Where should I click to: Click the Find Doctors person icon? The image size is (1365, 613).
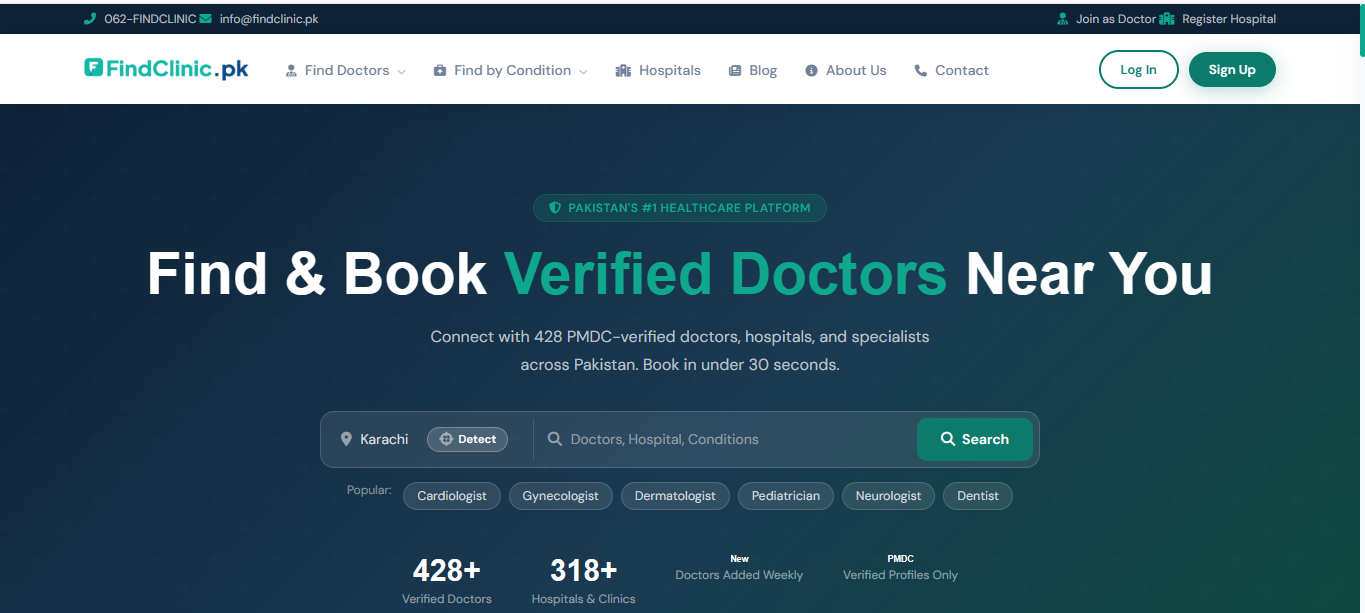click(x=291, y=71)
